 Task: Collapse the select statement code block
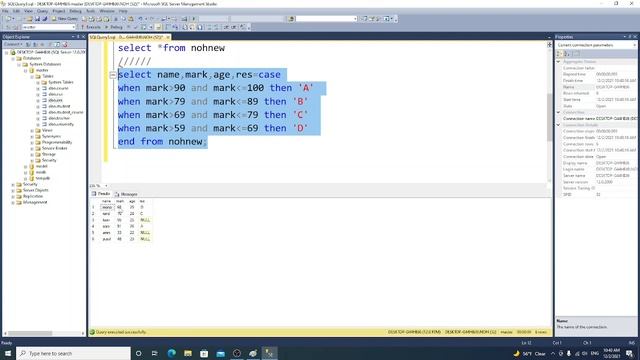(x=113, y=75)
